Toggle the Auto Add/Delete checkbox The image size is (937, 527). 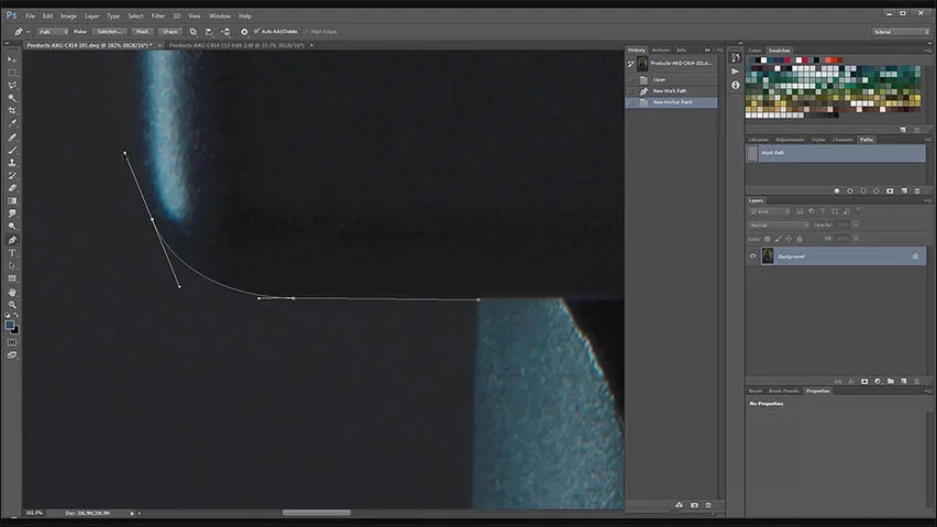point(257,31)
